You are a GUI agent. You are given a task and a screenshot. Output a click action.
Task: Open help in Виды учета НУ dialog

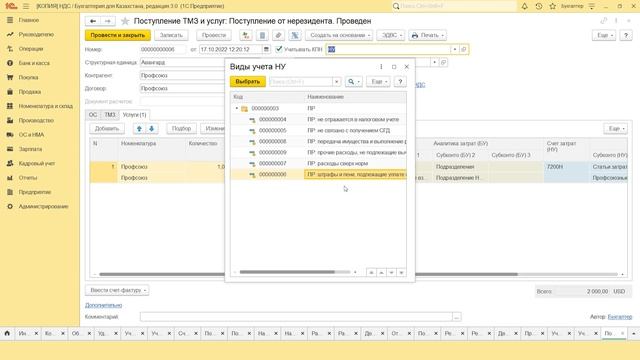(x=400, y=82)
